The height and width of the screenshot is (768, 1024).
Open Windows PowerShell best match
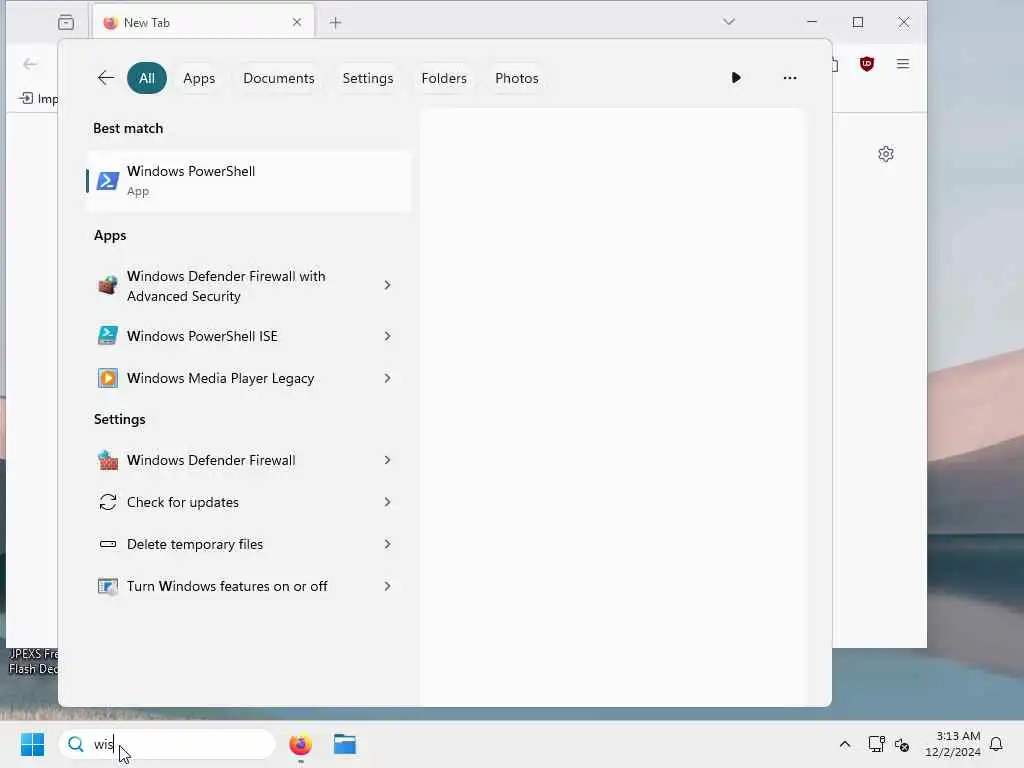click(x=248, y=181)
